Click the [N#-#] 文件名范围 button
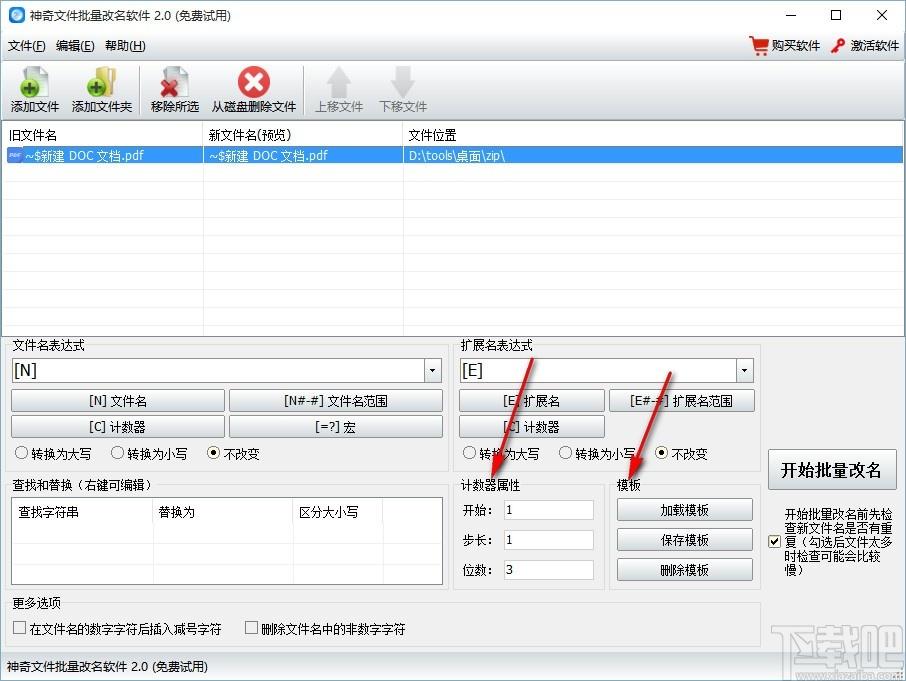 [336, 401]
